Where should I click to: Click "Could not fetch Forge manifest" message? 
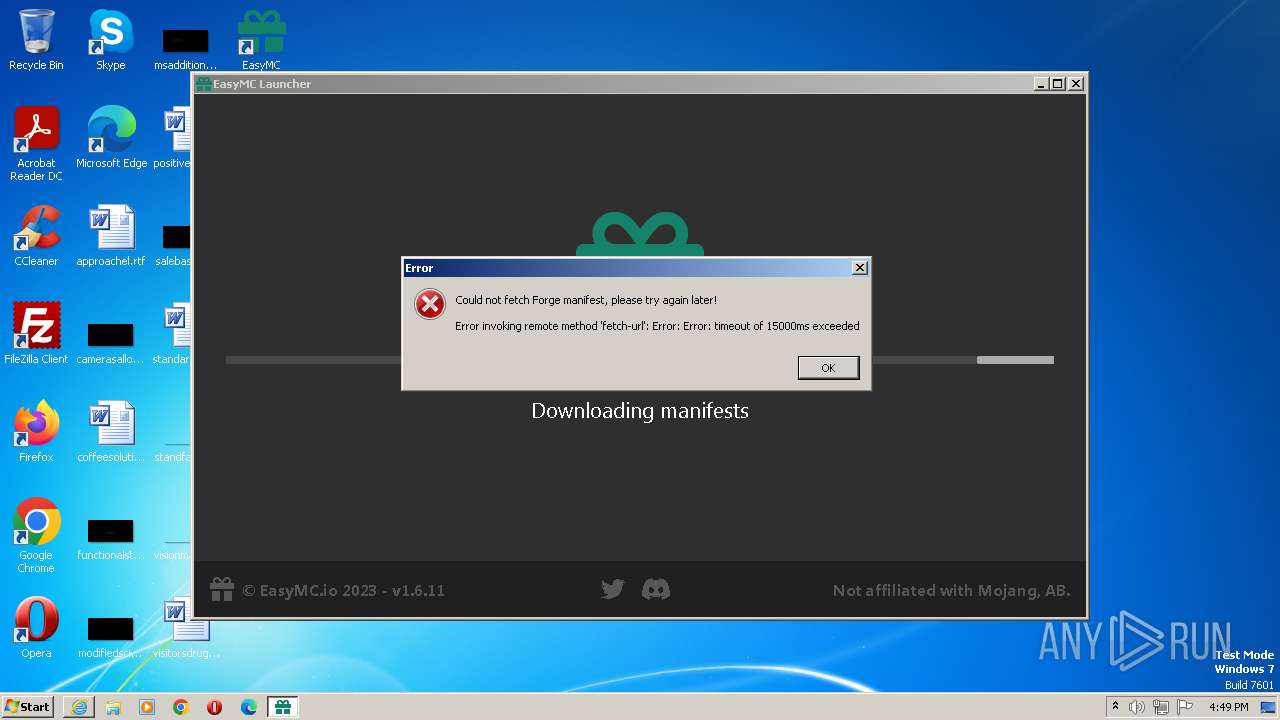pos(586,300)
